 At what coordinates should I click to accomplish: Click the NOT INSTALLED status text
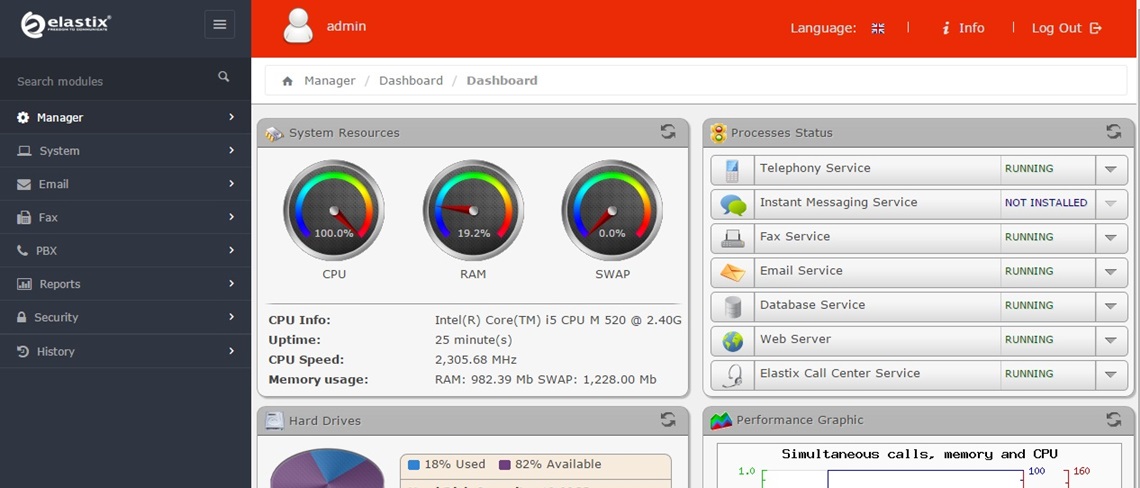pos(1046,203)
